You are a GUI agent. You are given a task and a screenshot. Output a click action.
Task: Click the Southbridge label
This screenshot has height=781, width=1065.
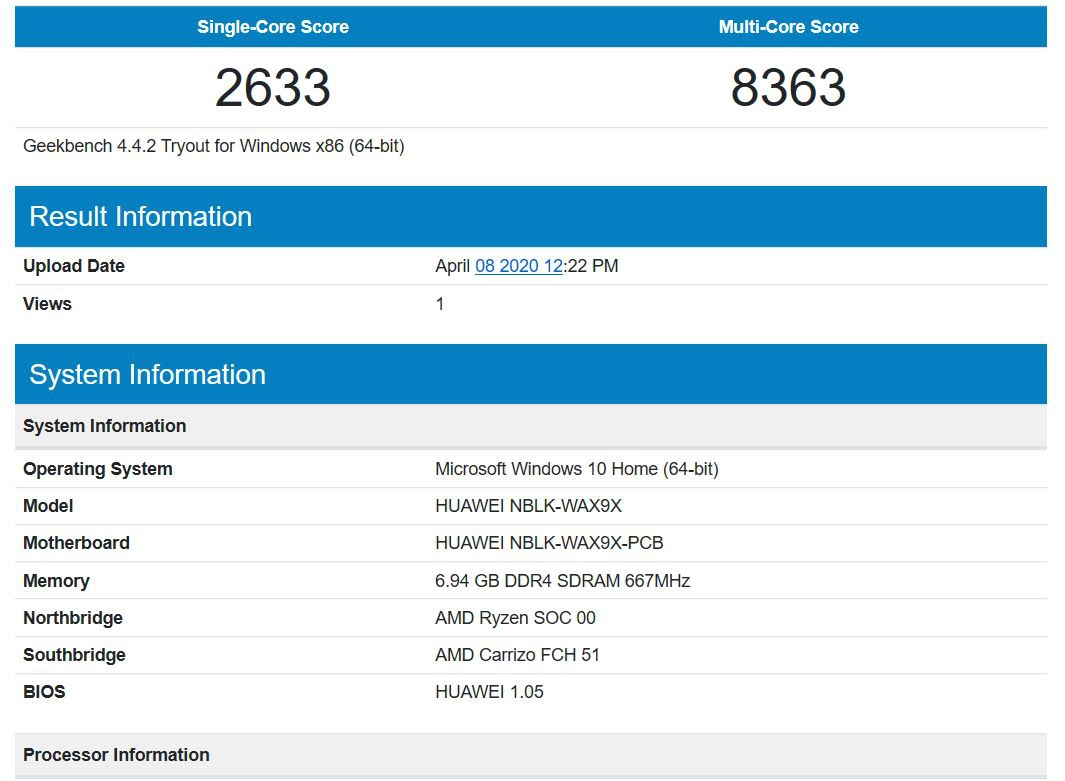click(x=75, y=655)
